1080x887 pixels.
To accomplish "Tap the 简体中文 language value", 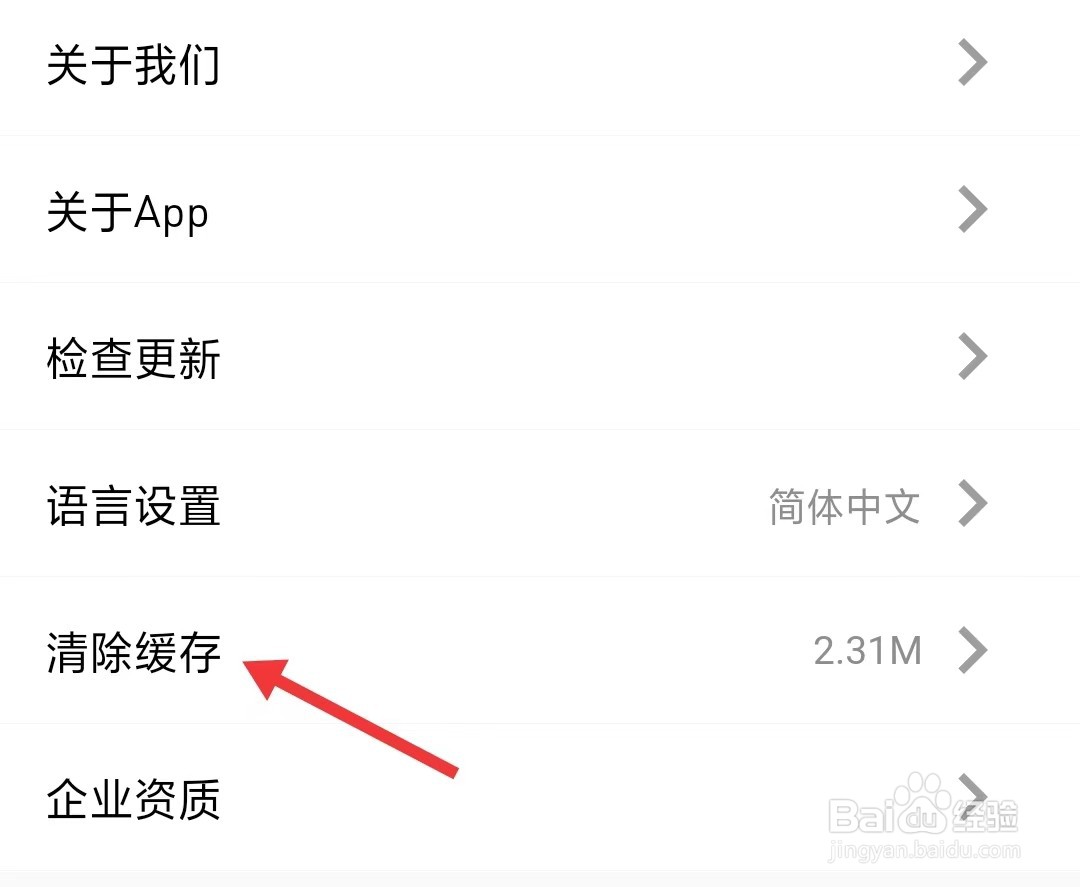I will click(x=844, y=507).
